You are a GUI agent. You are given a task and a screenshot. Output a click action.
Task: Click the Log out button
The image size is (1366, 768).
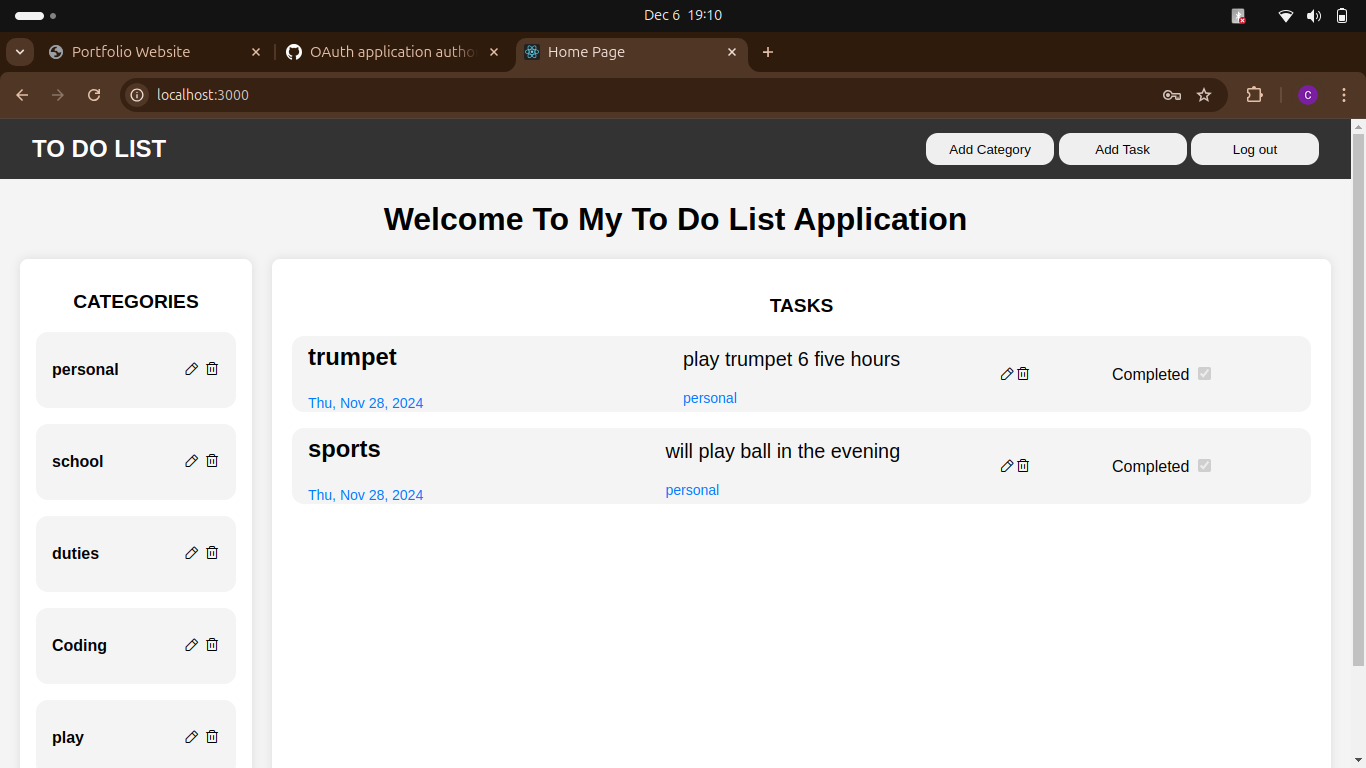tap(1254, 149)
